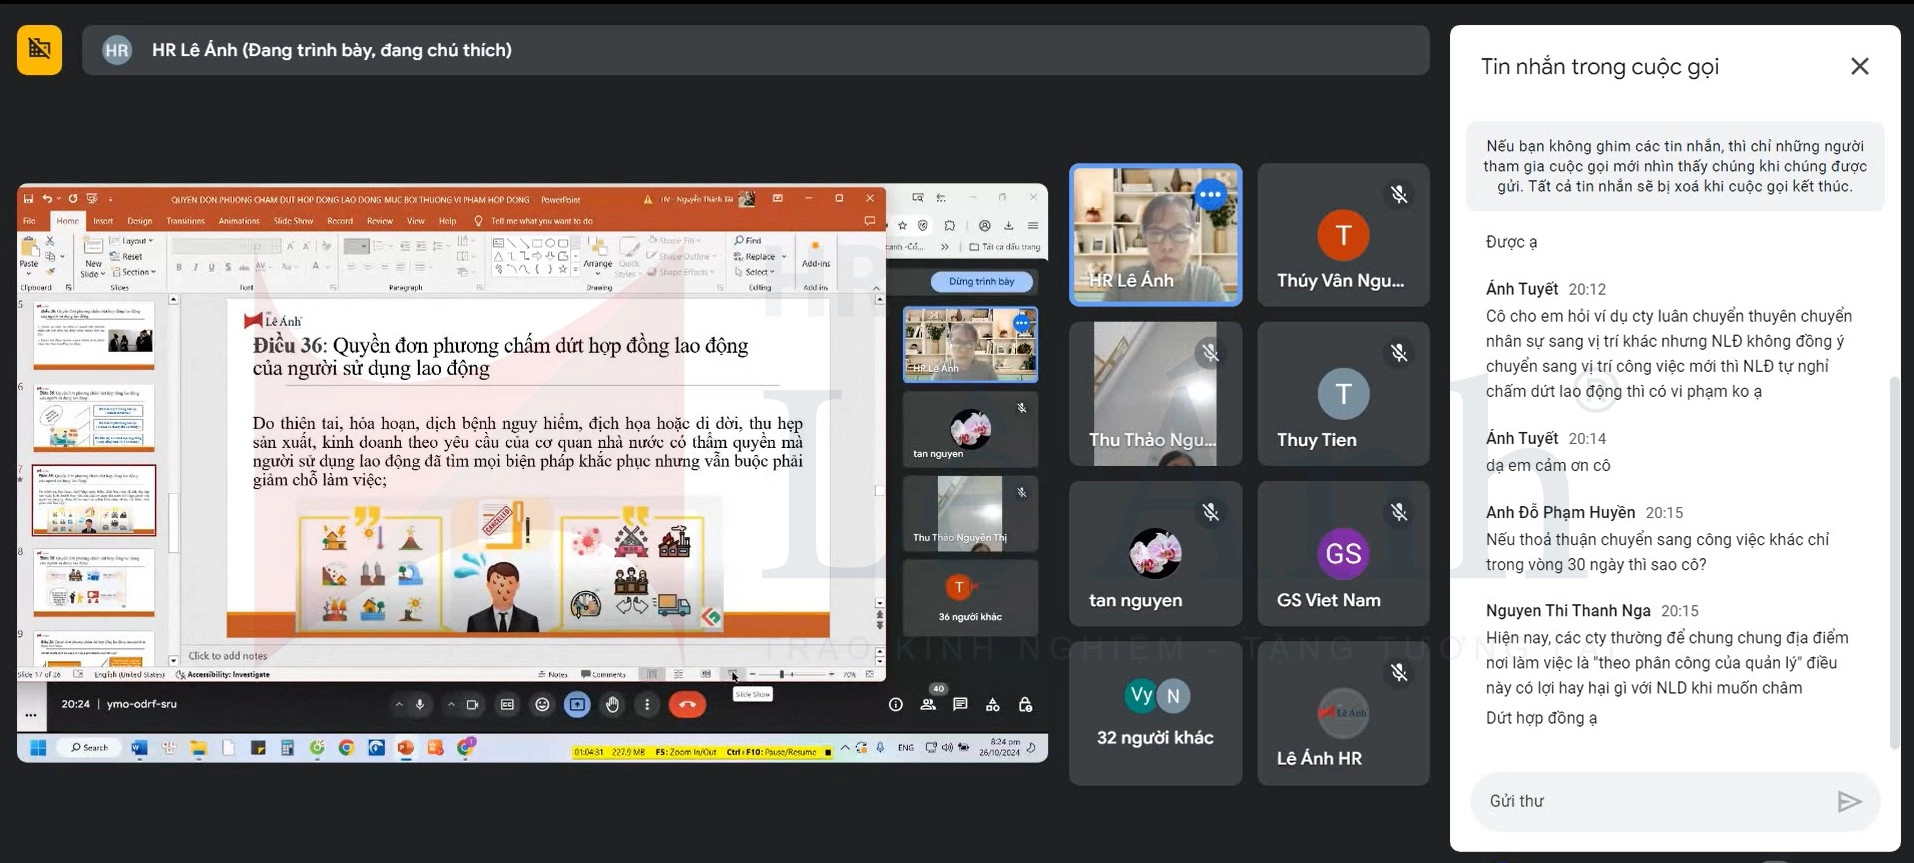
Task: Expand the Layout dropdown in Slides group
Action: pyautogui.click(x=137, y=241)
